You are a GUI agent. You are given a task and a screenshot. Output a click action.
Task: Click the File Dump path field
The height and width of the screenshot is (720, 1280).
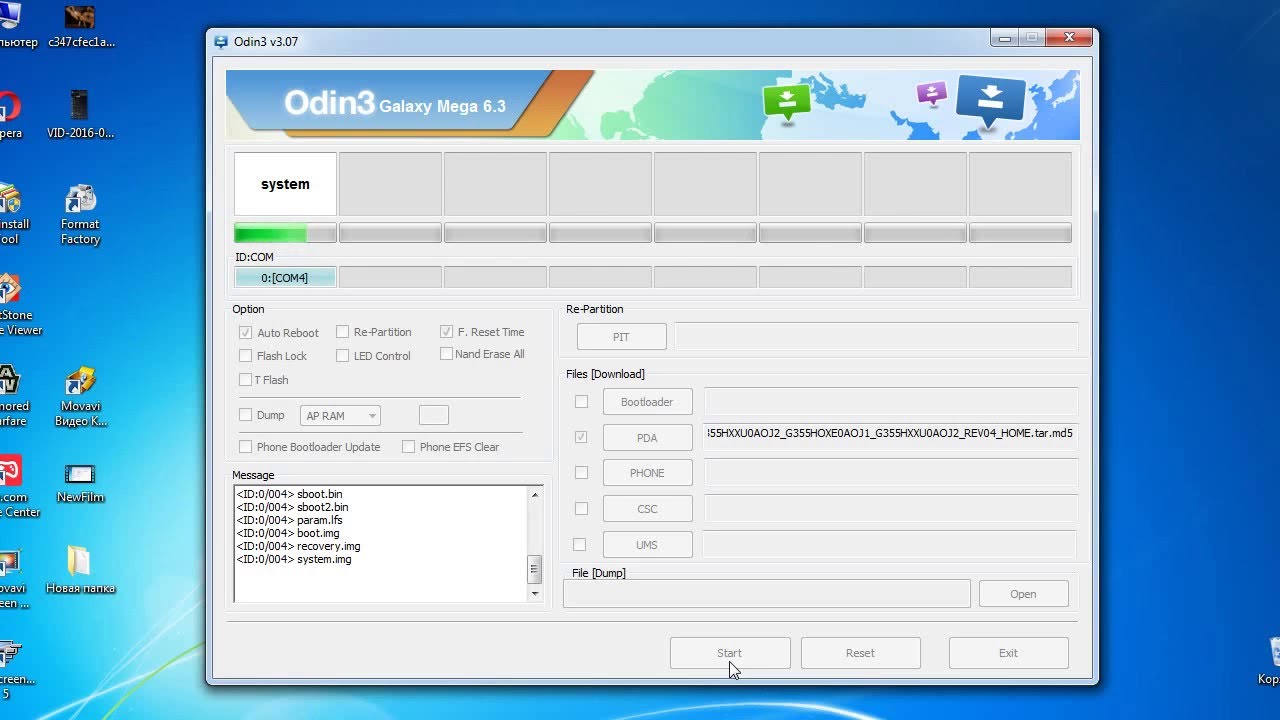[766, 594]
